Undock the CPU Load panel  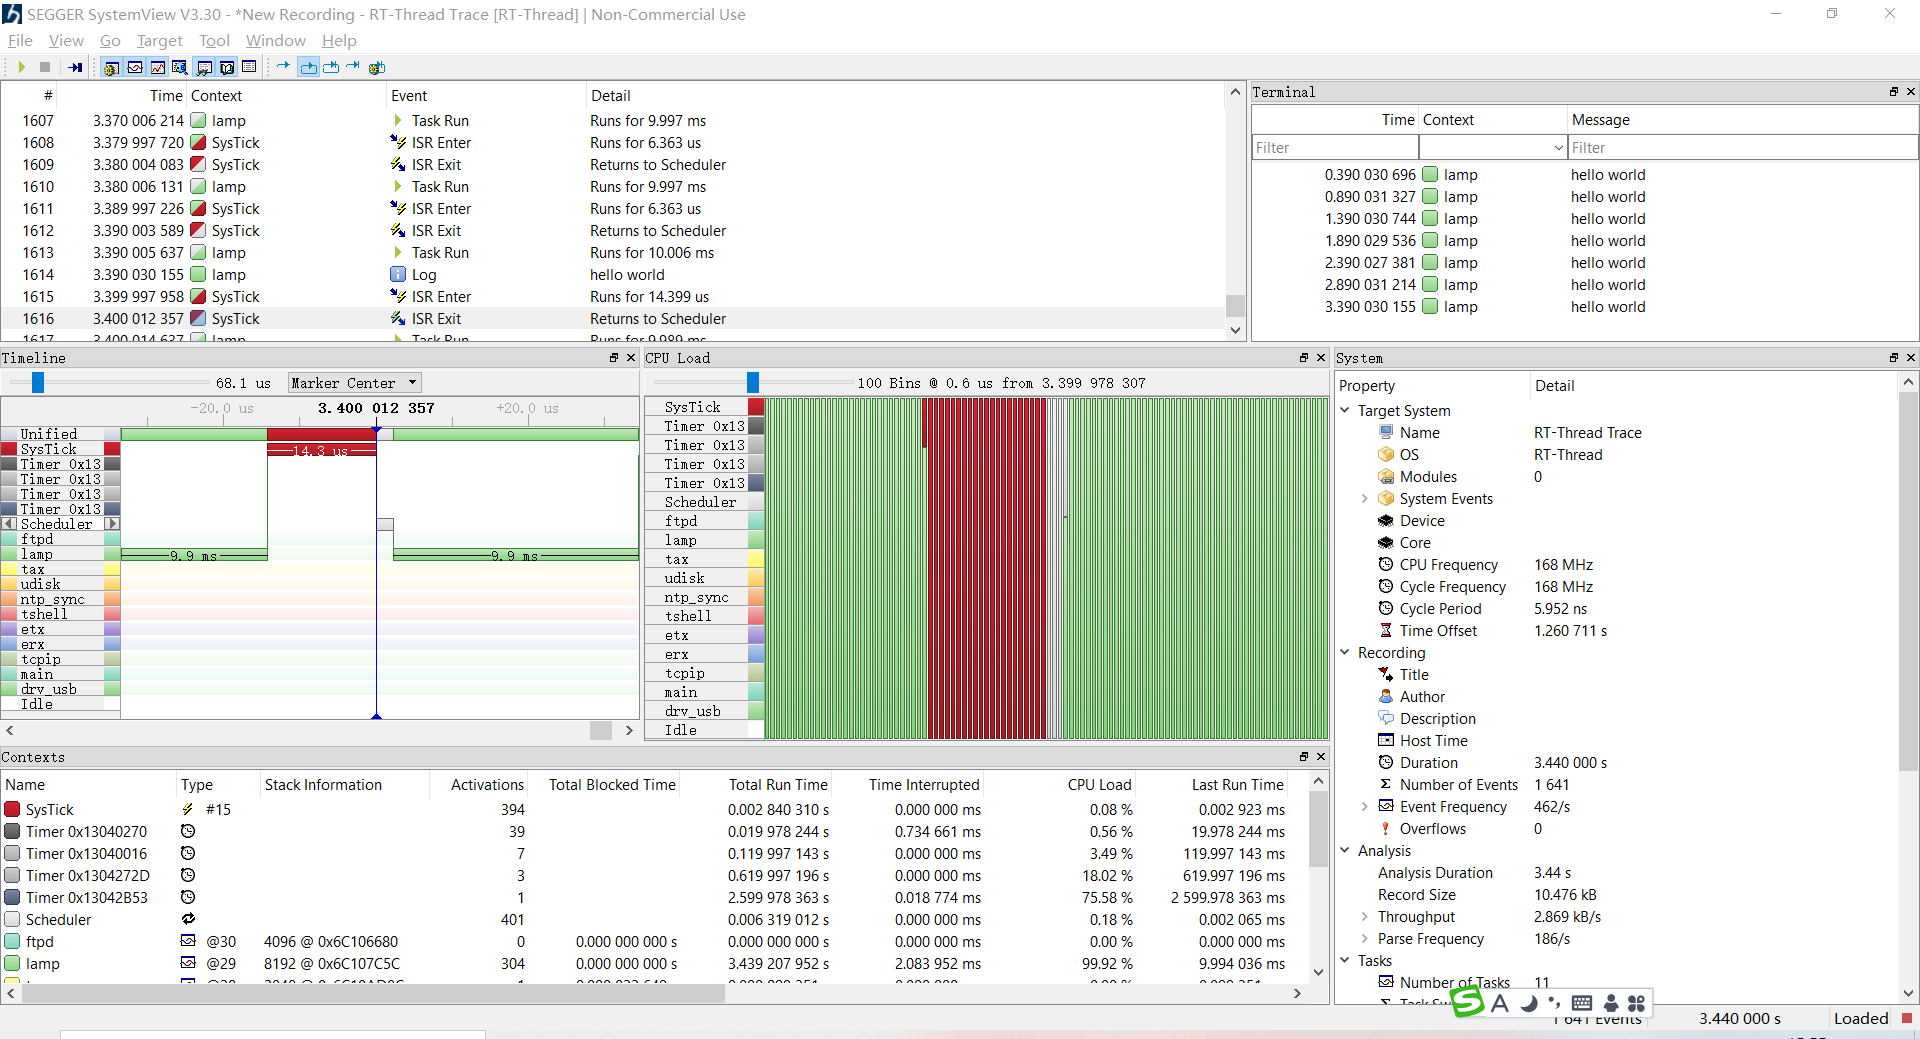tap(1303, 357)
